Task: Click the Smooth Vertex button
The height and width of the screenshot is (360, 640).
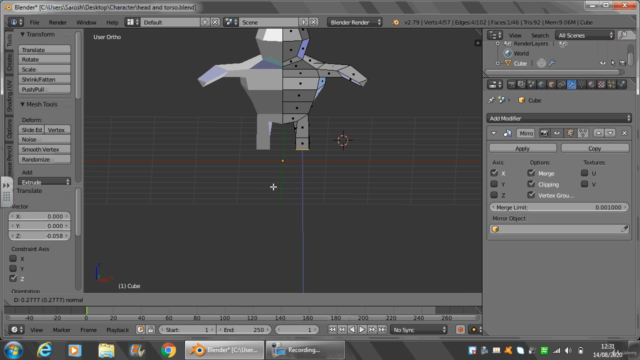Action: point(44,149)
